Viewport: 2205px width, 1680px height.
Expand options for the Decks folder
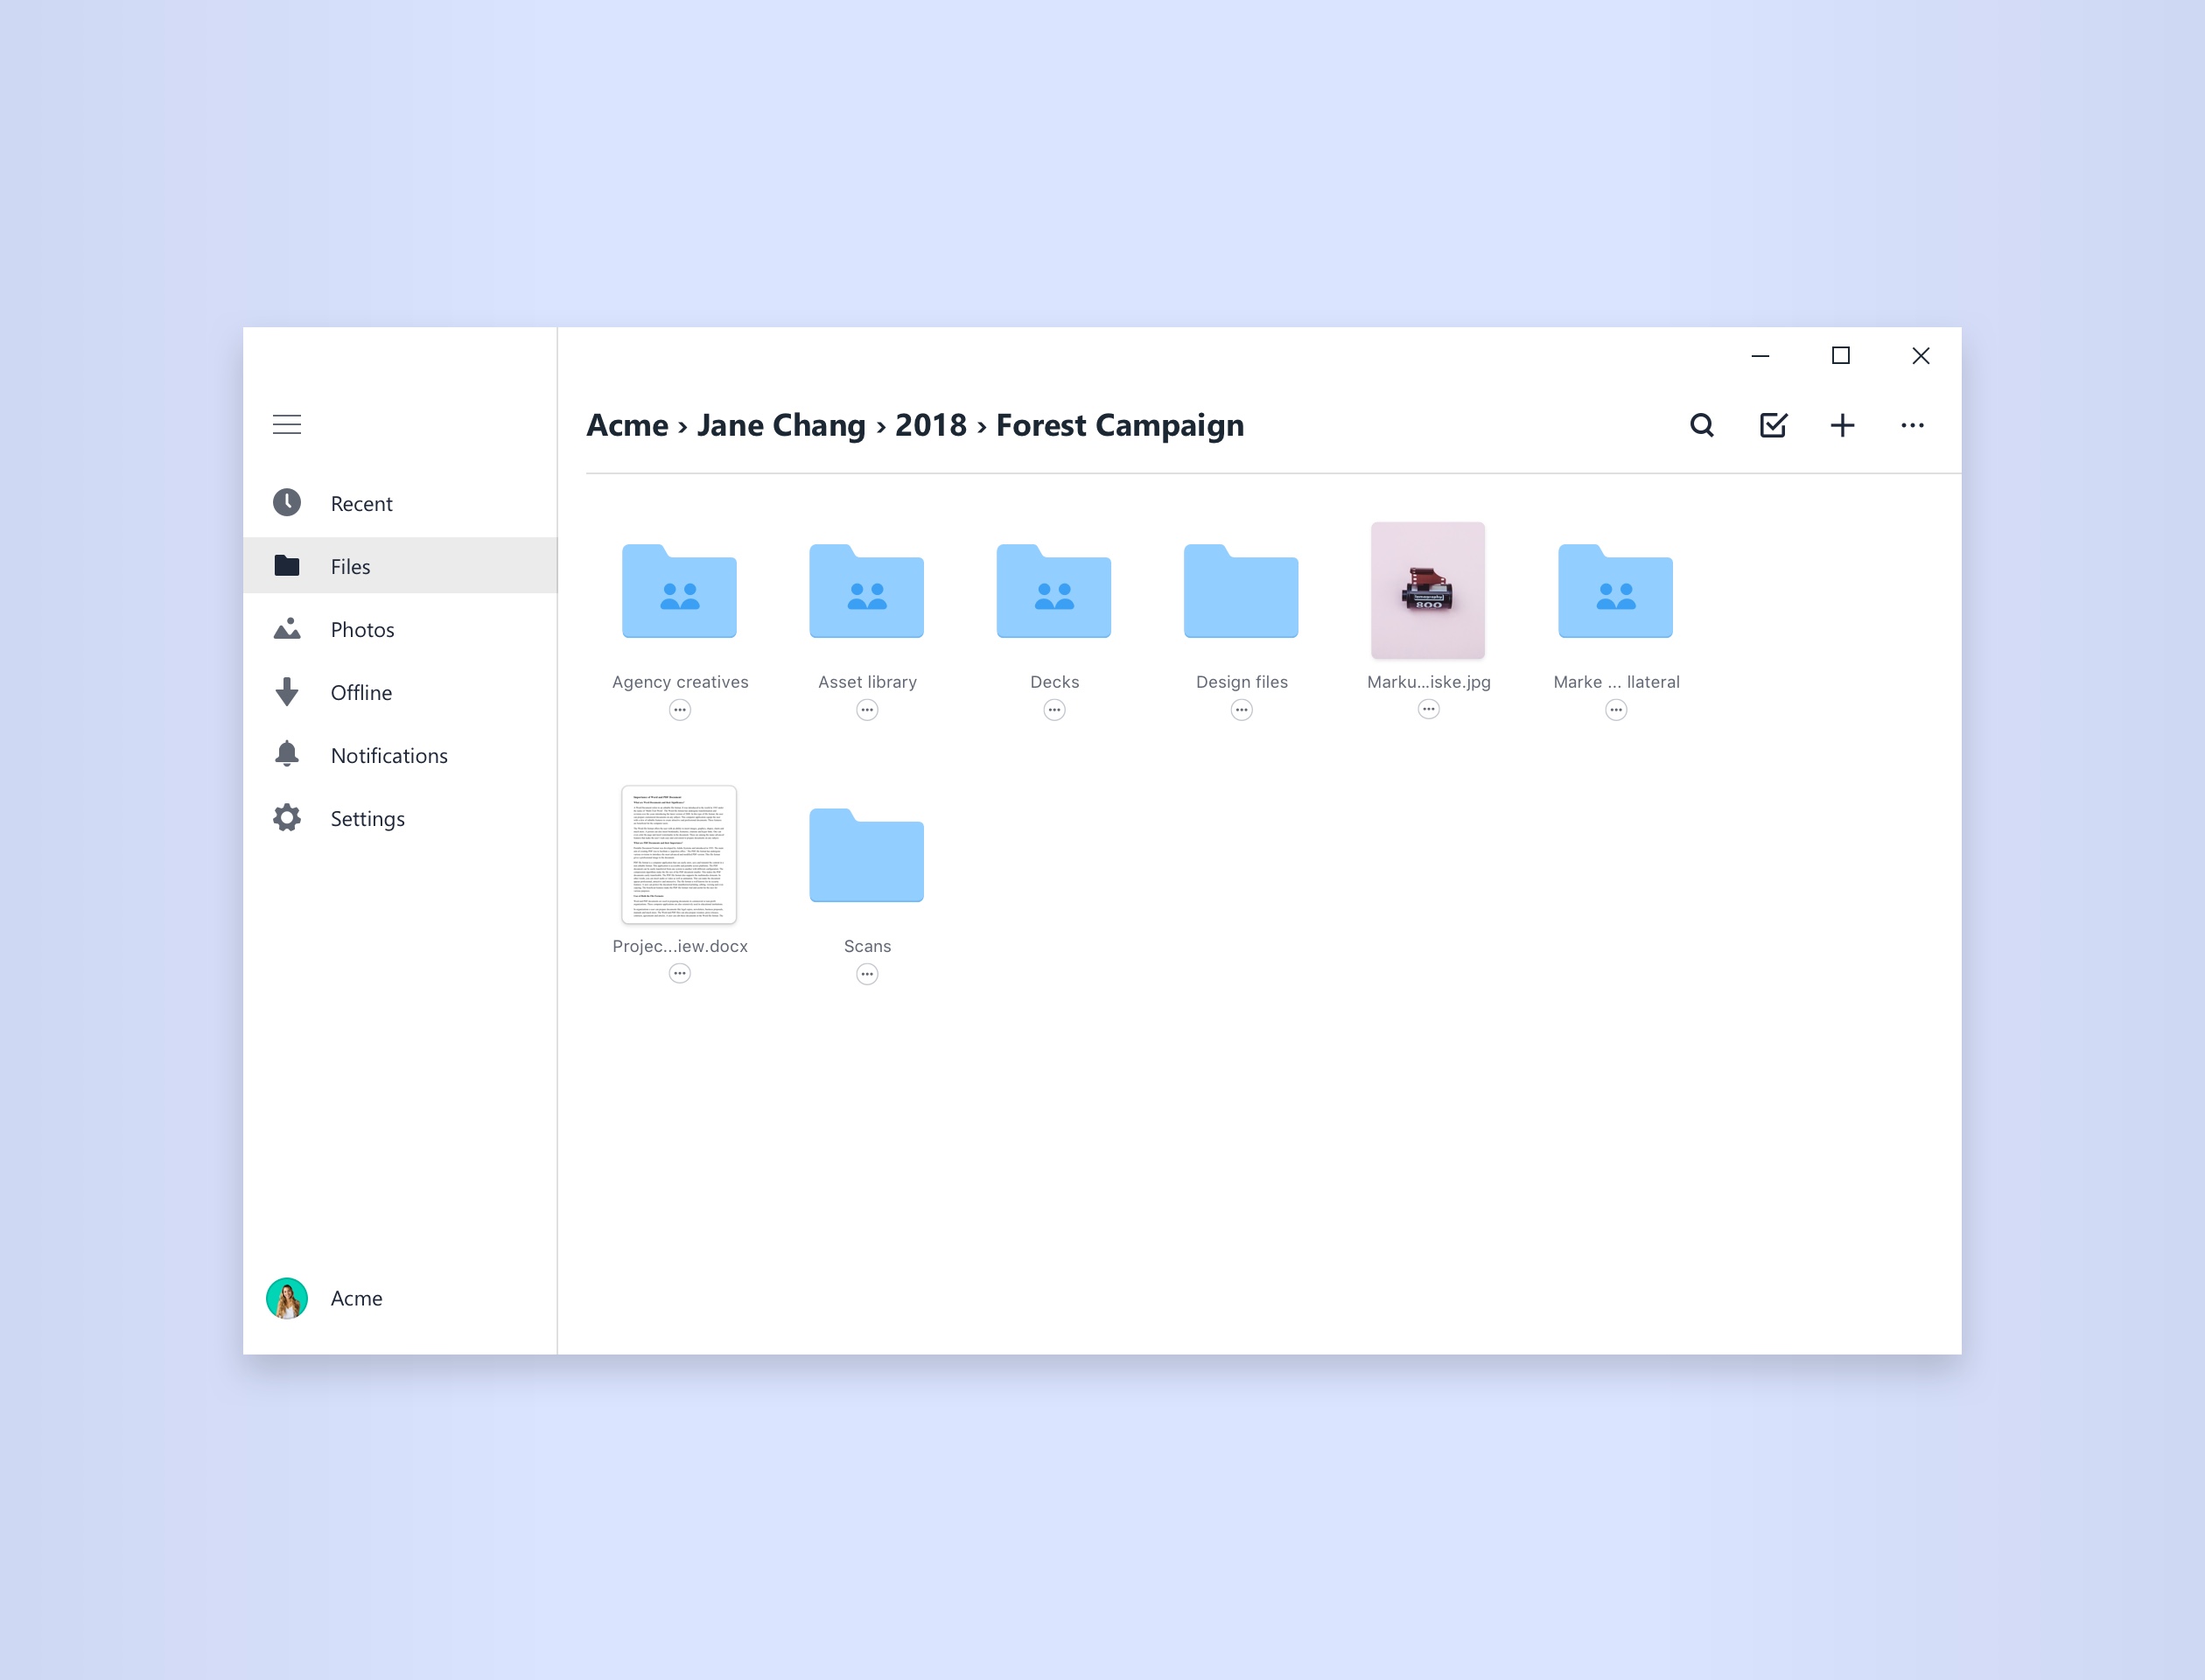(x=1054, y=709)
